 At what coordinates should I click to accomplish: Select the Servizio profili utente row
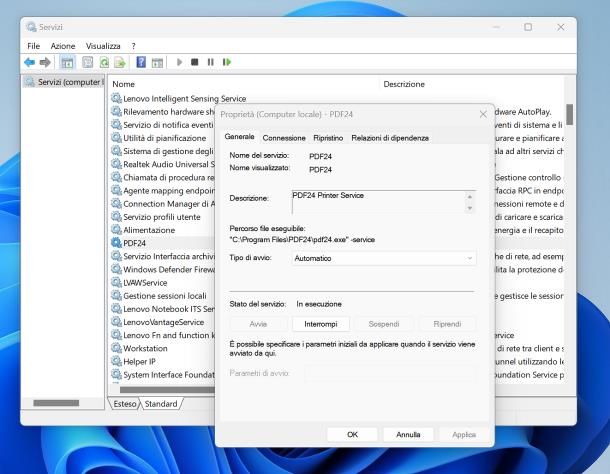161,217
